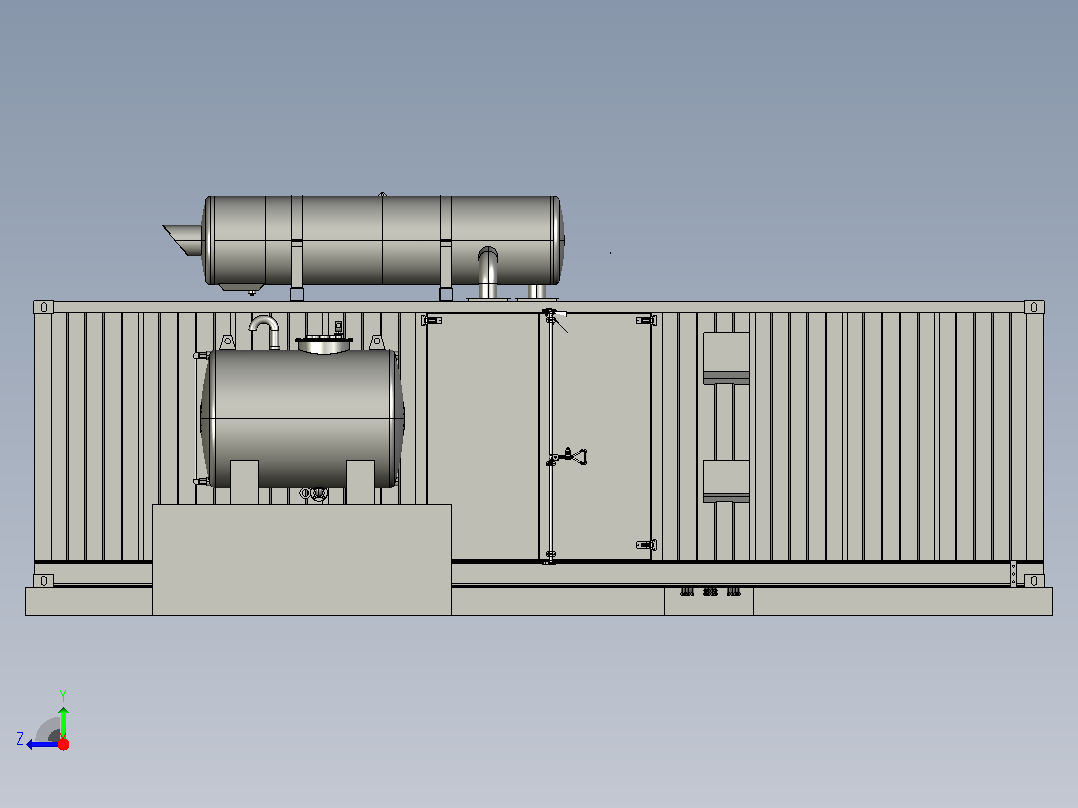Select the outlet cone at the silencer's left end
The width and height of the screenshot is (1078, 808).
[x=183, y=239]
